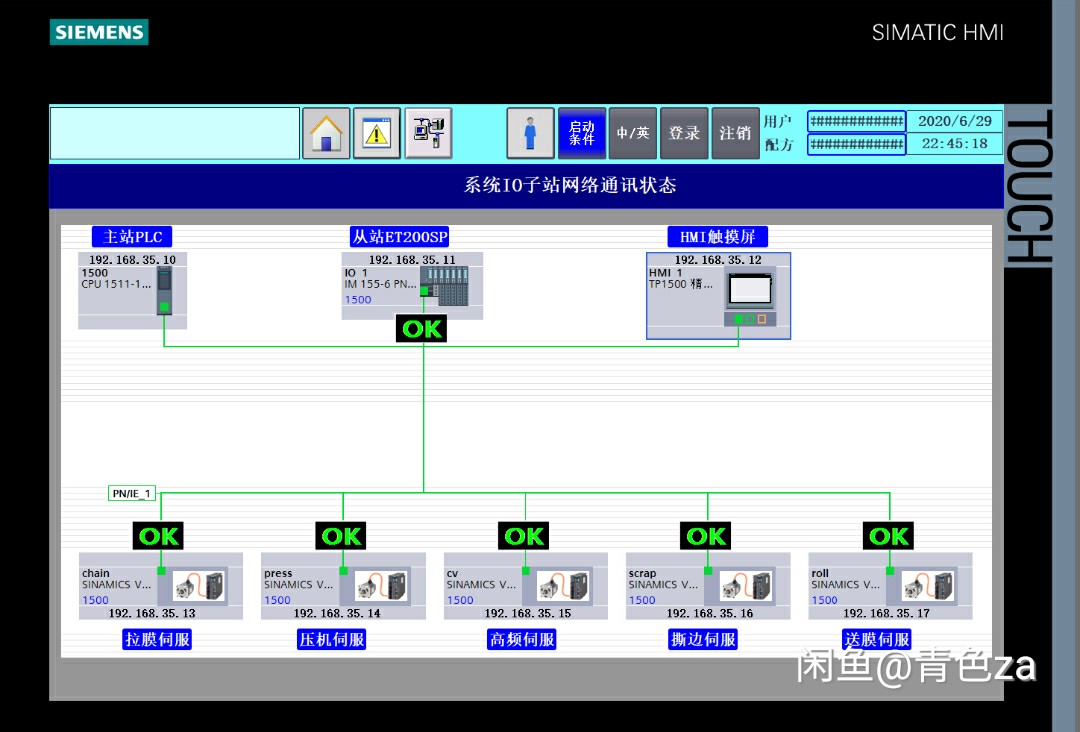Click IP address 192.168.35.13
Viewport: 1080px width, 732px height.
point(152,613)
